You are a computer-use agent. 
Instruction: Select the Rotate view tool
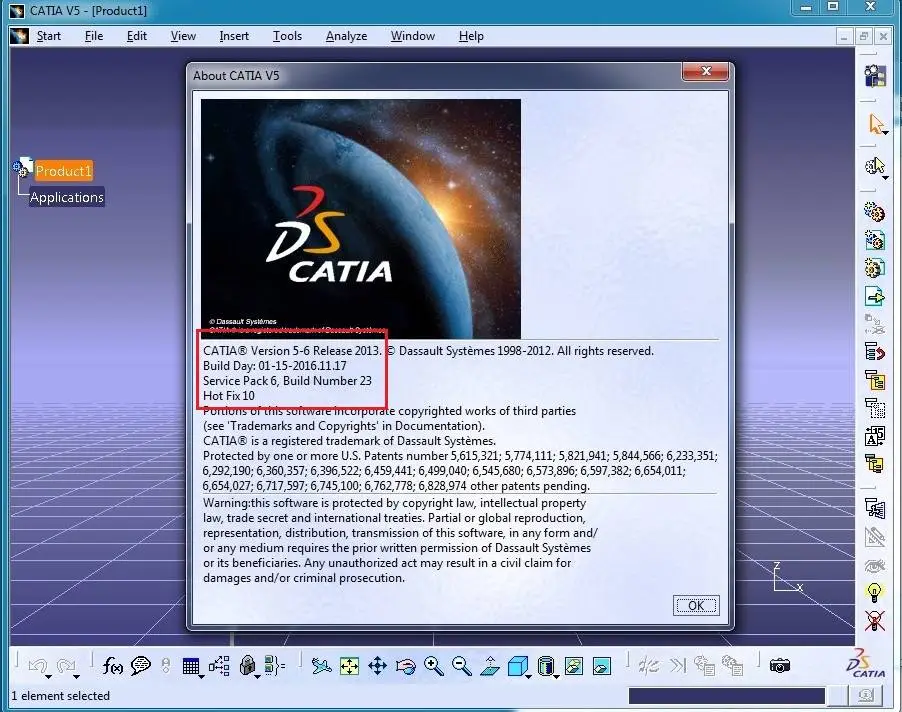click(406, 666)
